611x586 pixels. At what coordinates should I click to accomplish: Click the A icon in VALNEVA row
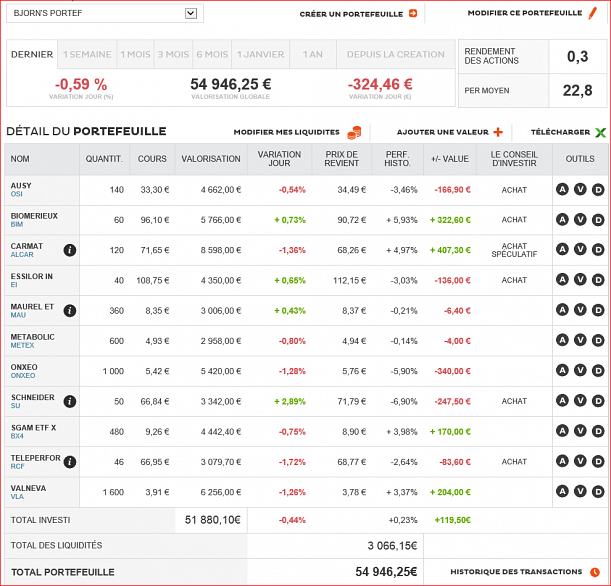[562, 491]
